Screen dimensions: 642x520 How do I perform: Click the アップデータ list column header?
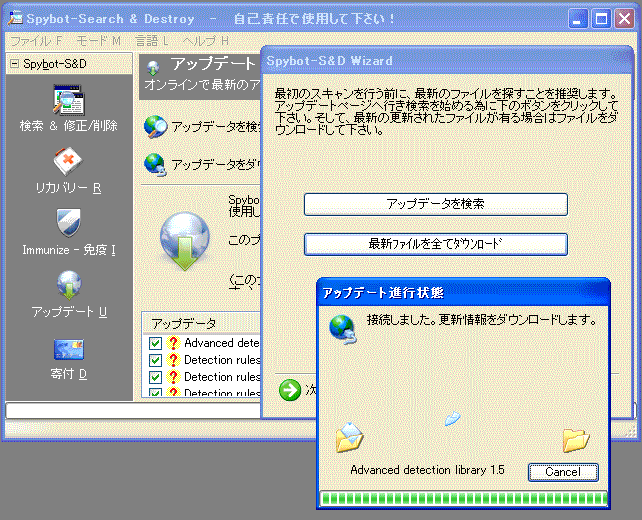(201, 323)
